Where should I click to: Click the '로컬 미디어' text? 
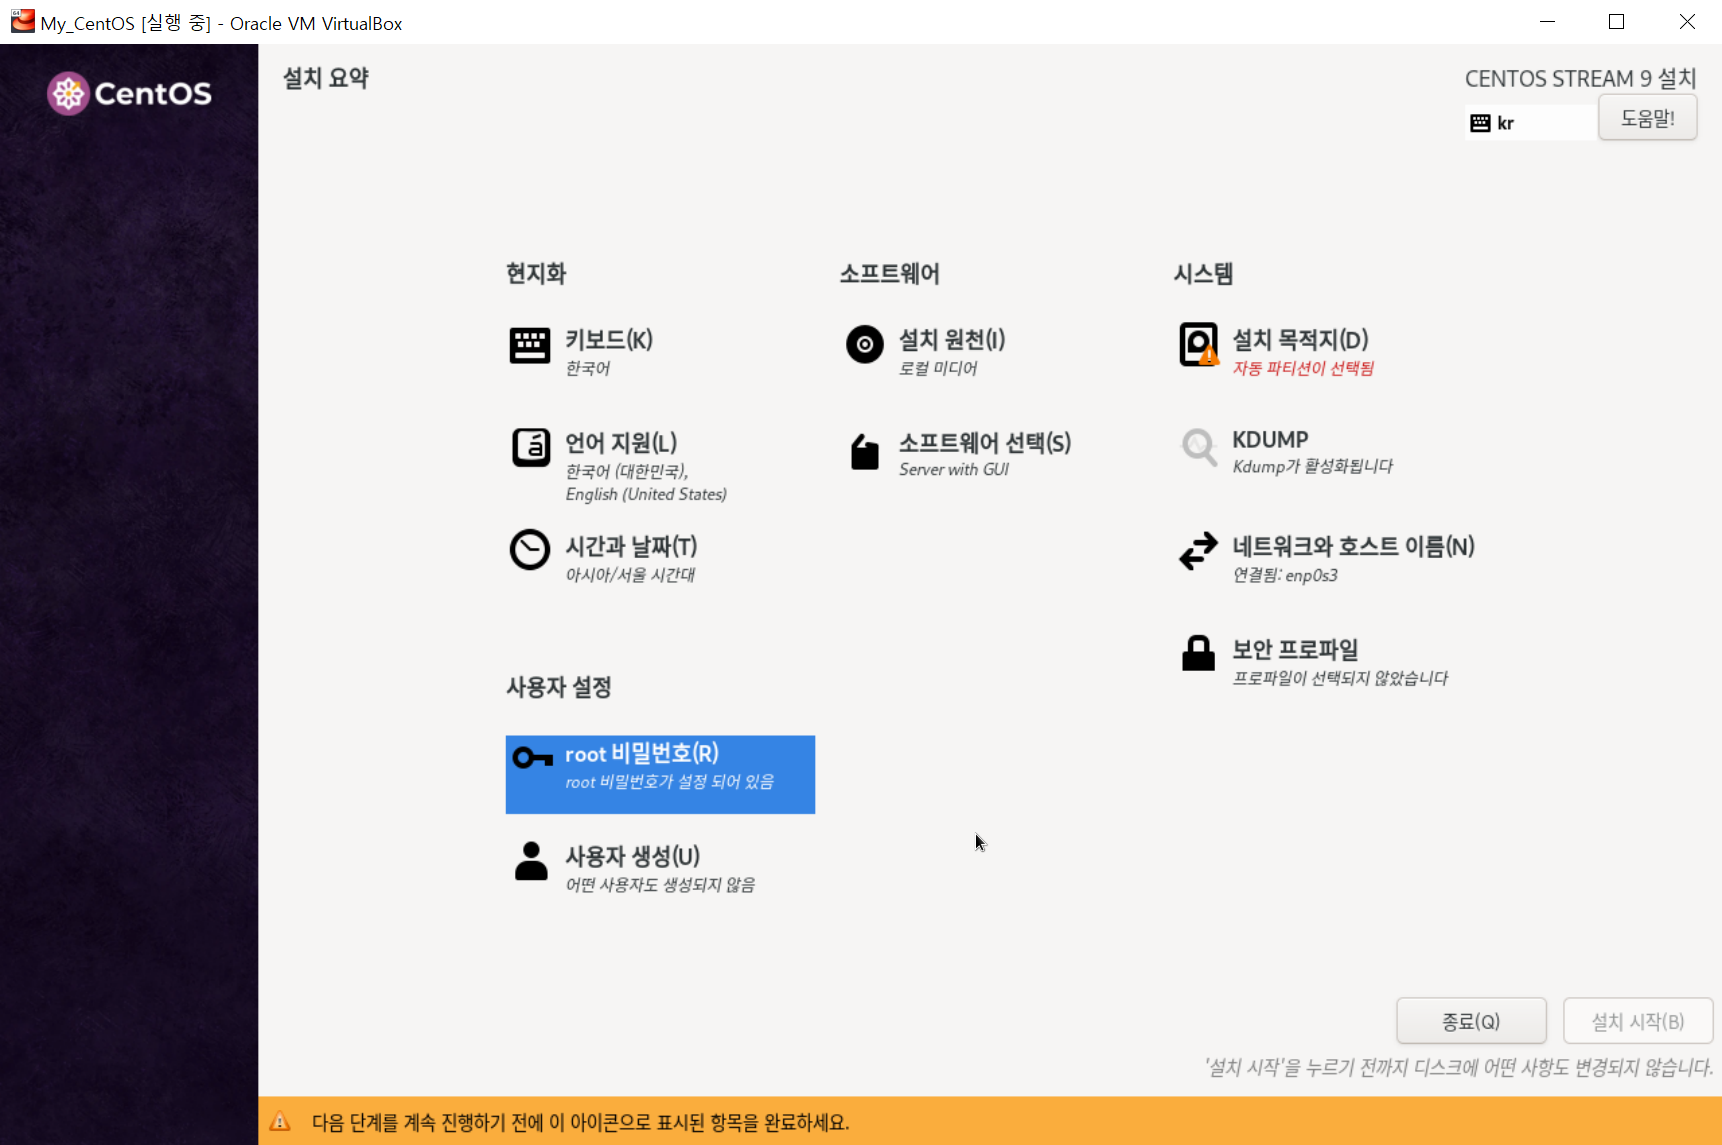pos(938,369)
